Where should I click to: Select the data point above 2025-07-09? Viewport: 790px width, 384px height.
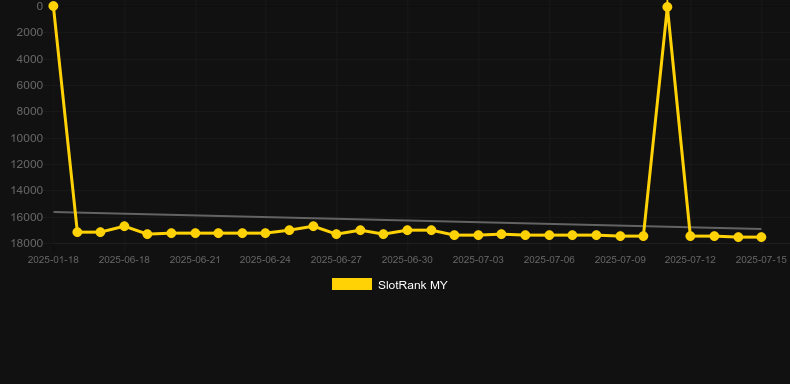pos(620,236)
